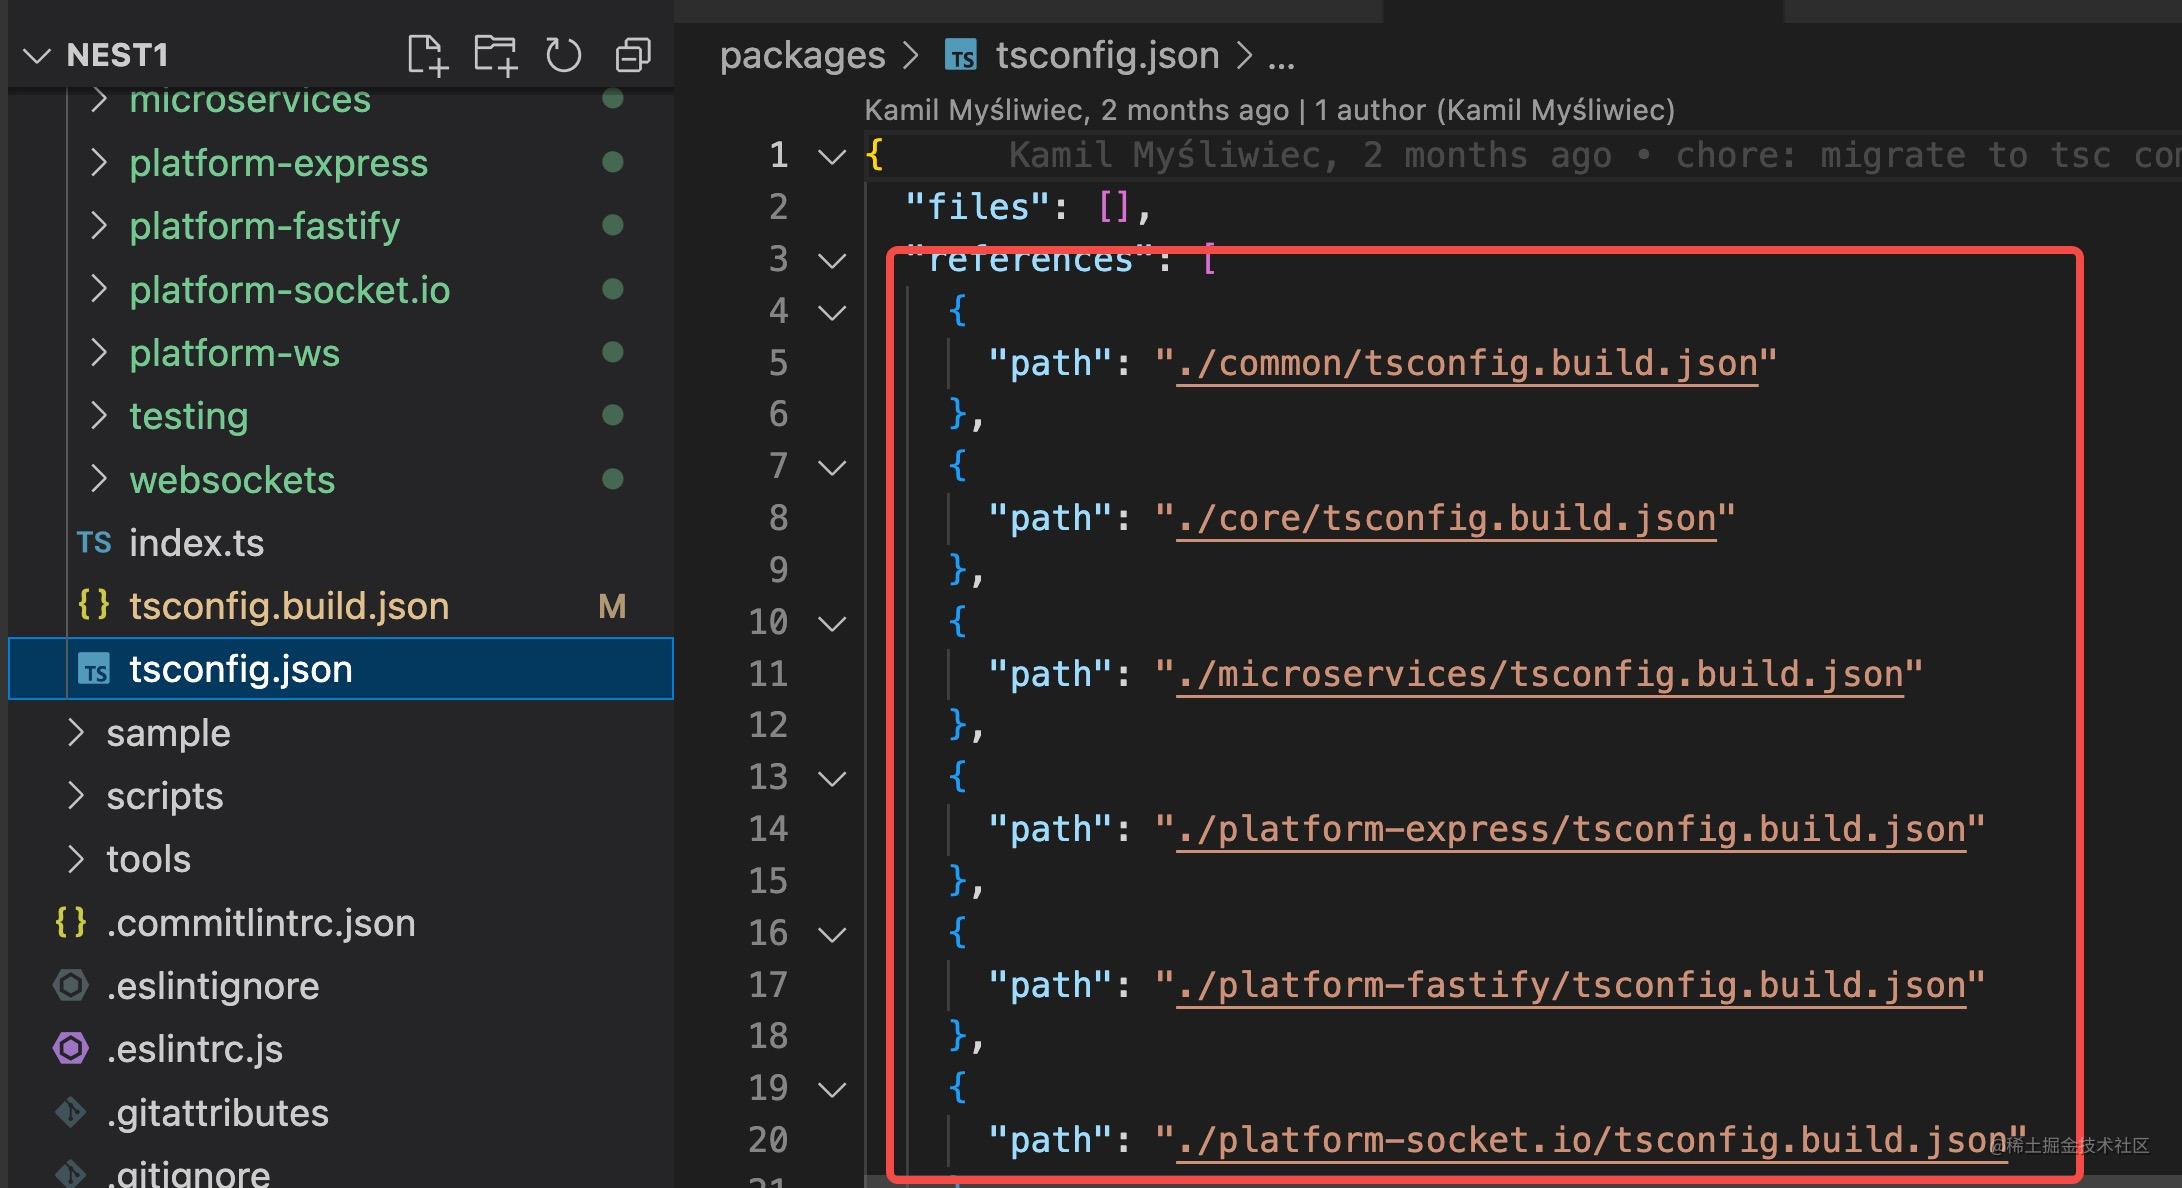This screenshot has width=2182, height=1188.
Task: Click the New File icon in explorer header
Action: coord(427,55)
